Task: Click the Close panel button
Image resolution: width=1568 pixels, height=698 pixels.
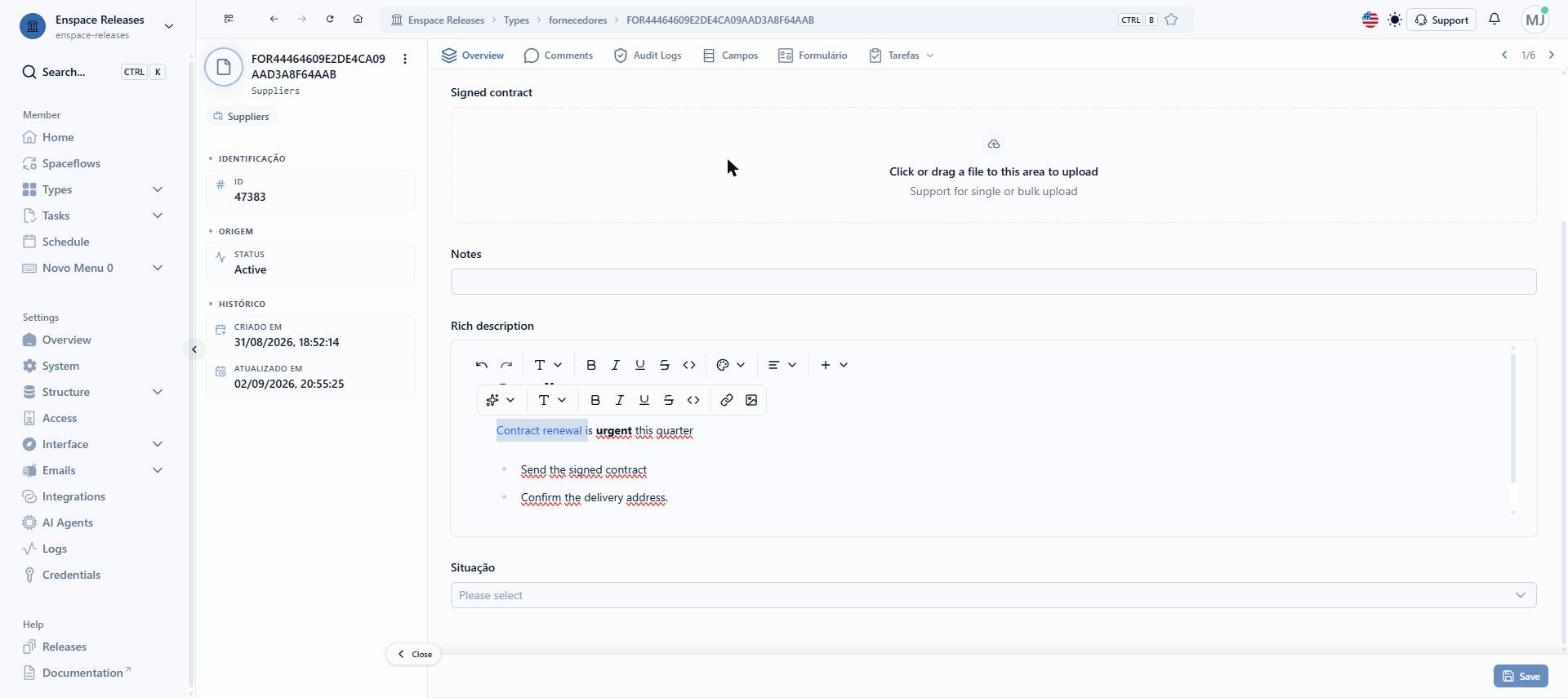Action: pos(414,654)
